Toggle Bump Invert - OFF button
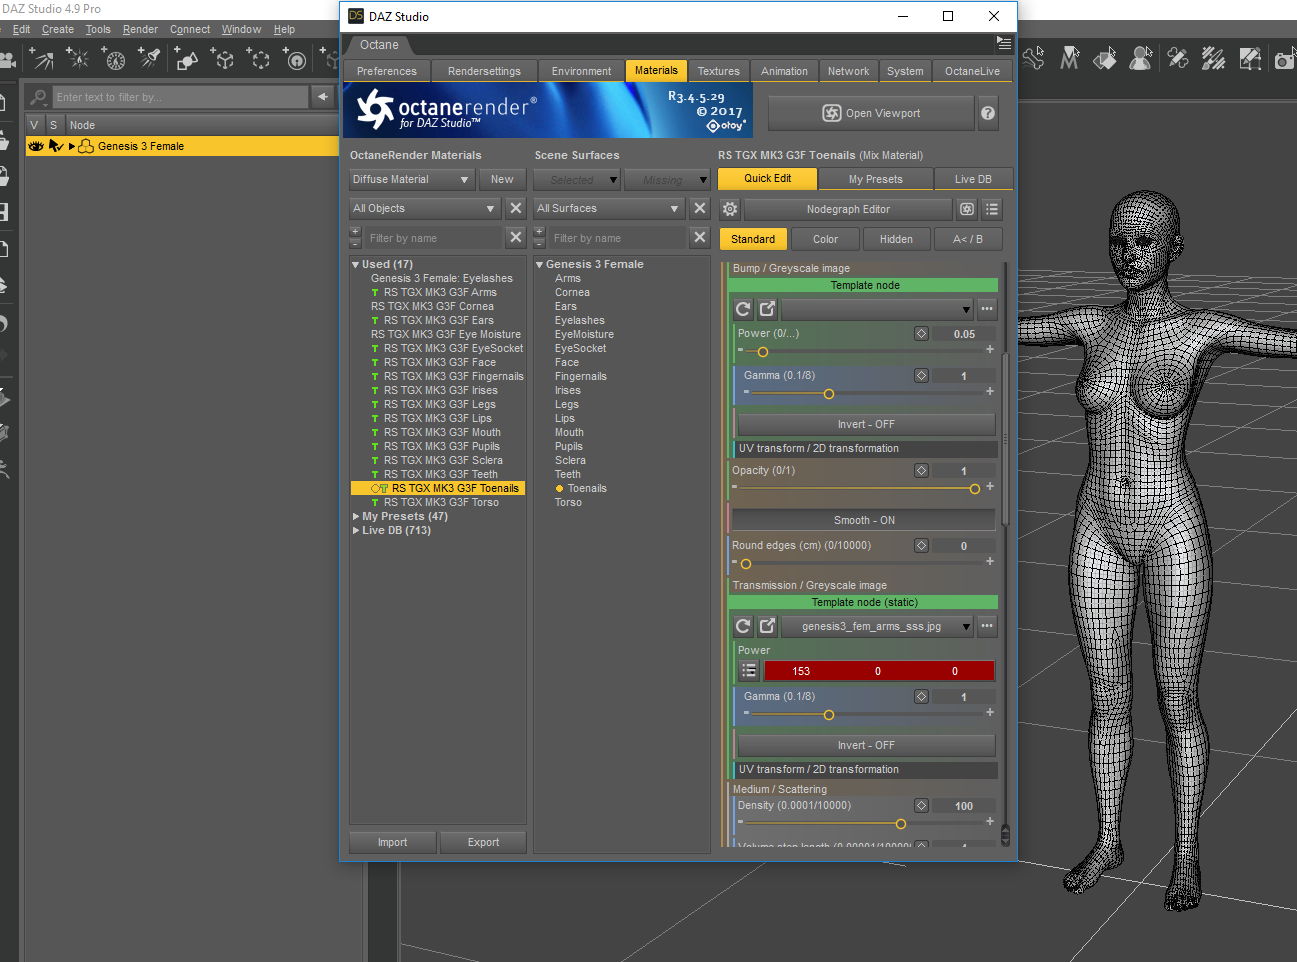Image resolution: width=1297 pixels, height=962 pixels. click(866, 424)
